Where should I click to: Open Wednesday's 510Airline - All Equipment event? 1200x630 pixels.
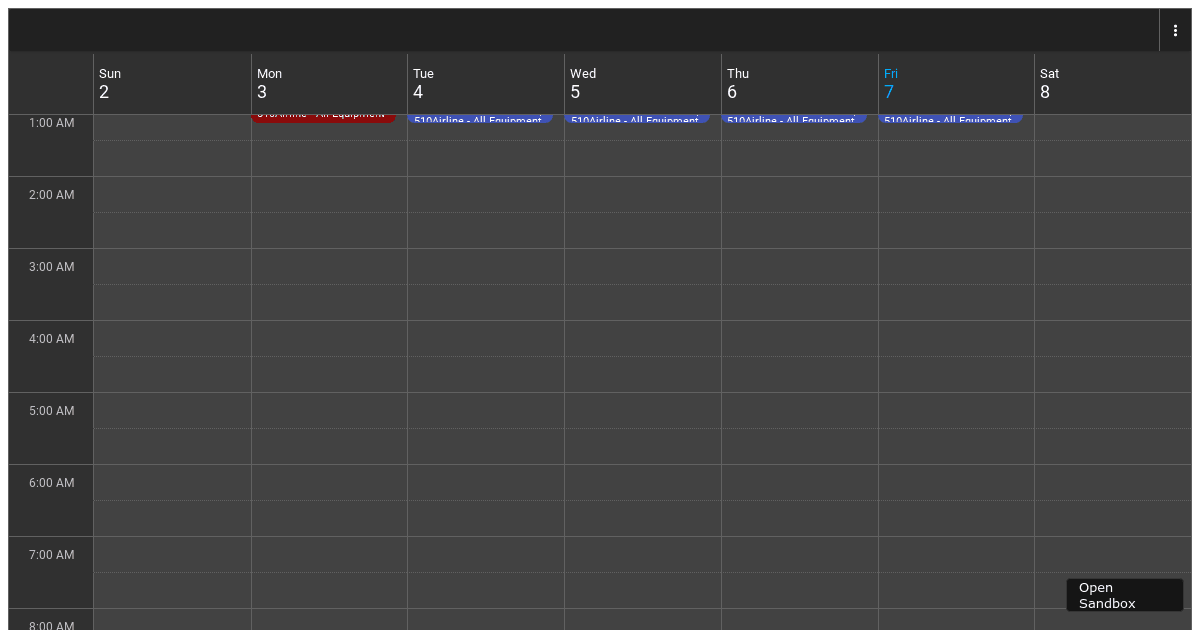tap(640, 120)
